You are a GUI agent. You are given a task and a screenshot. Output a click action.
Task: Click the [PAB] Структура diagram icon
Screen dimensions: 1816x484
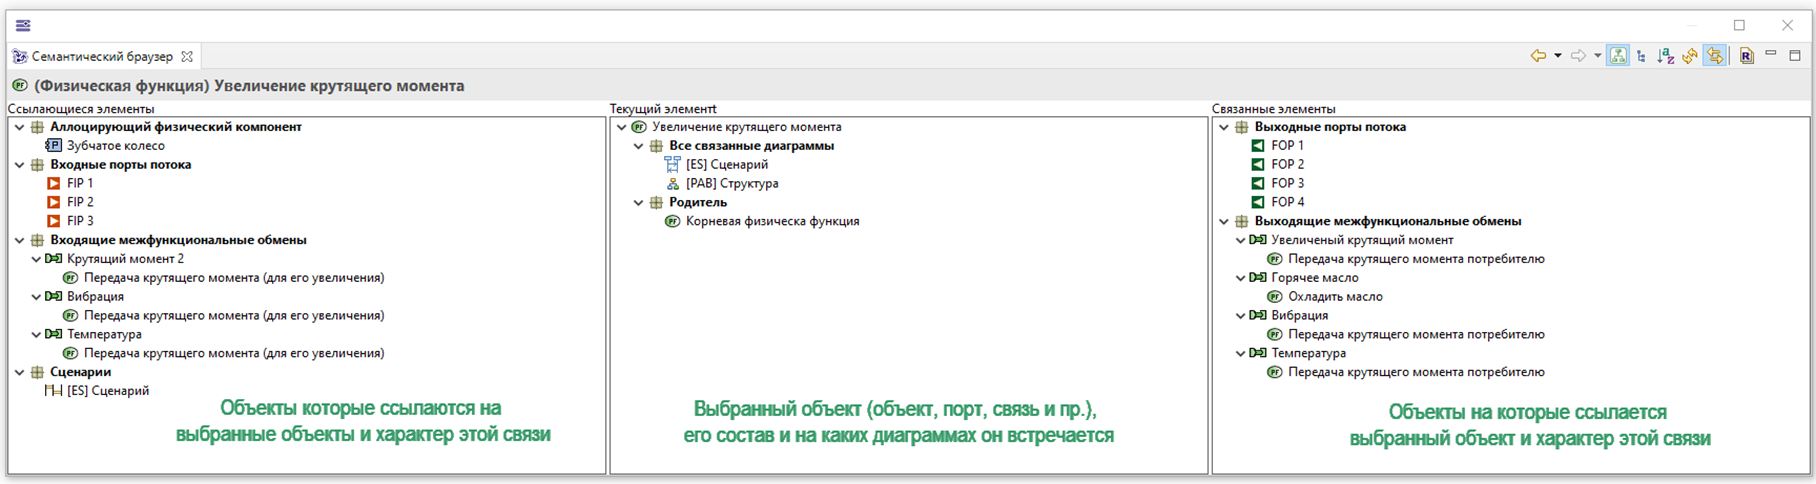tap(673, 184)
